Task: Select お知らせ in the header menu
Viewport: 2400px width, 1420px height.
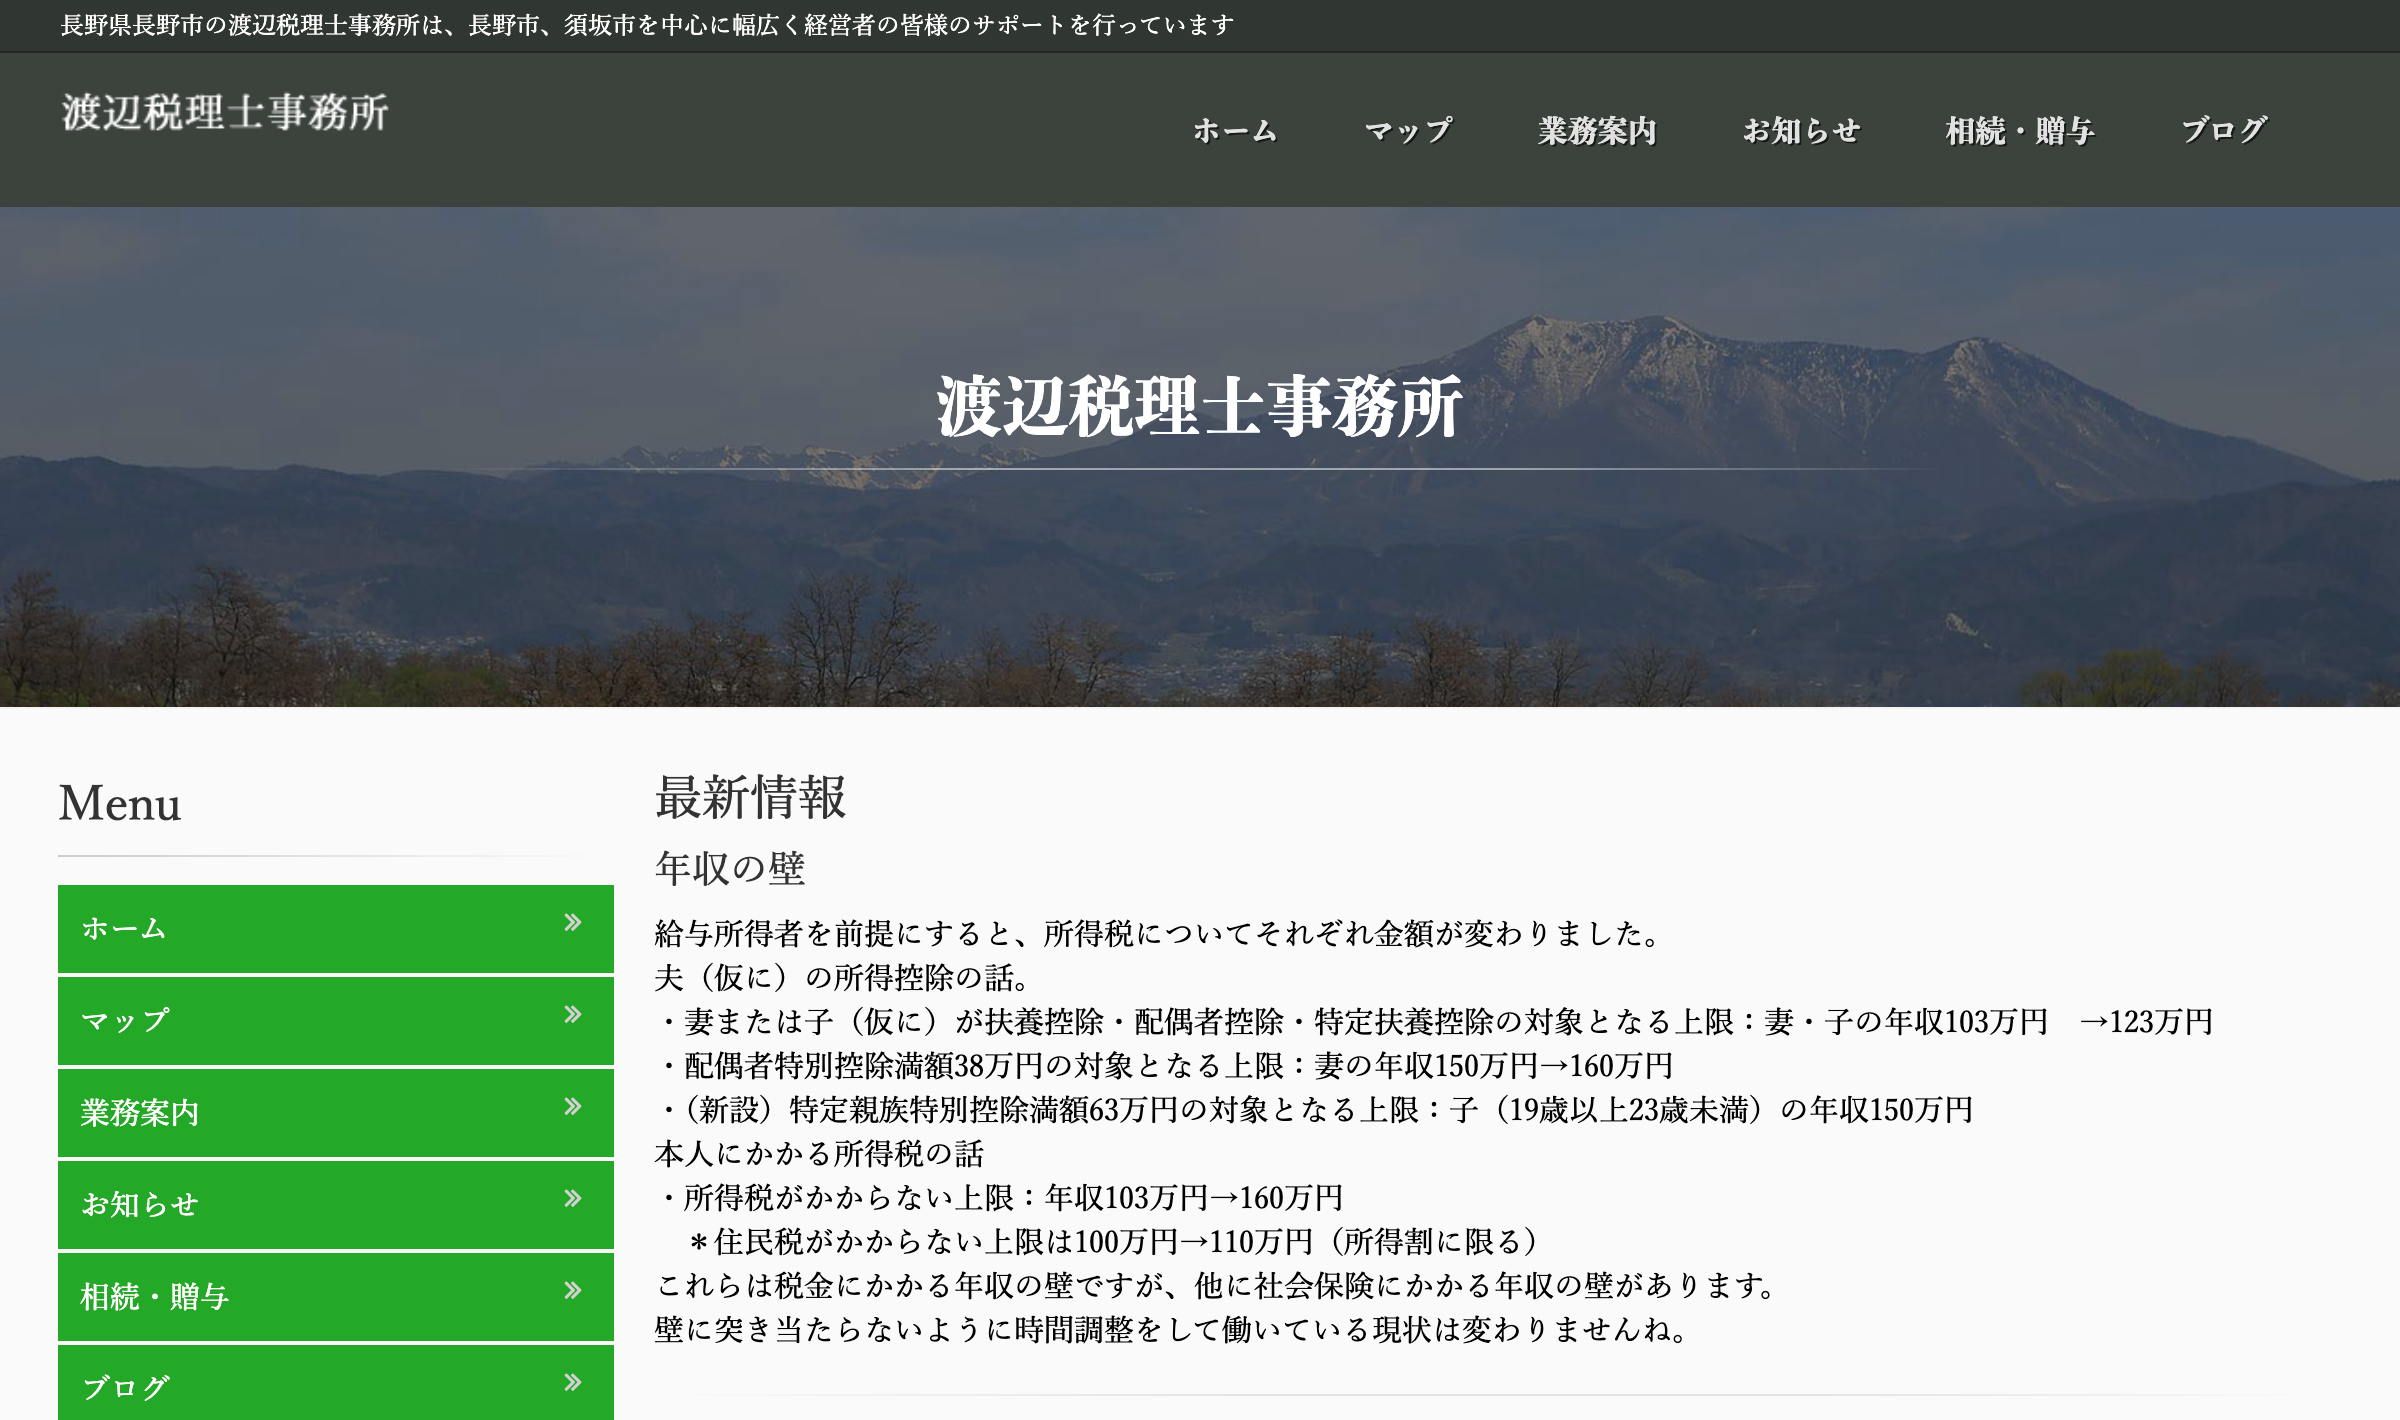Action: [1801, 131]
